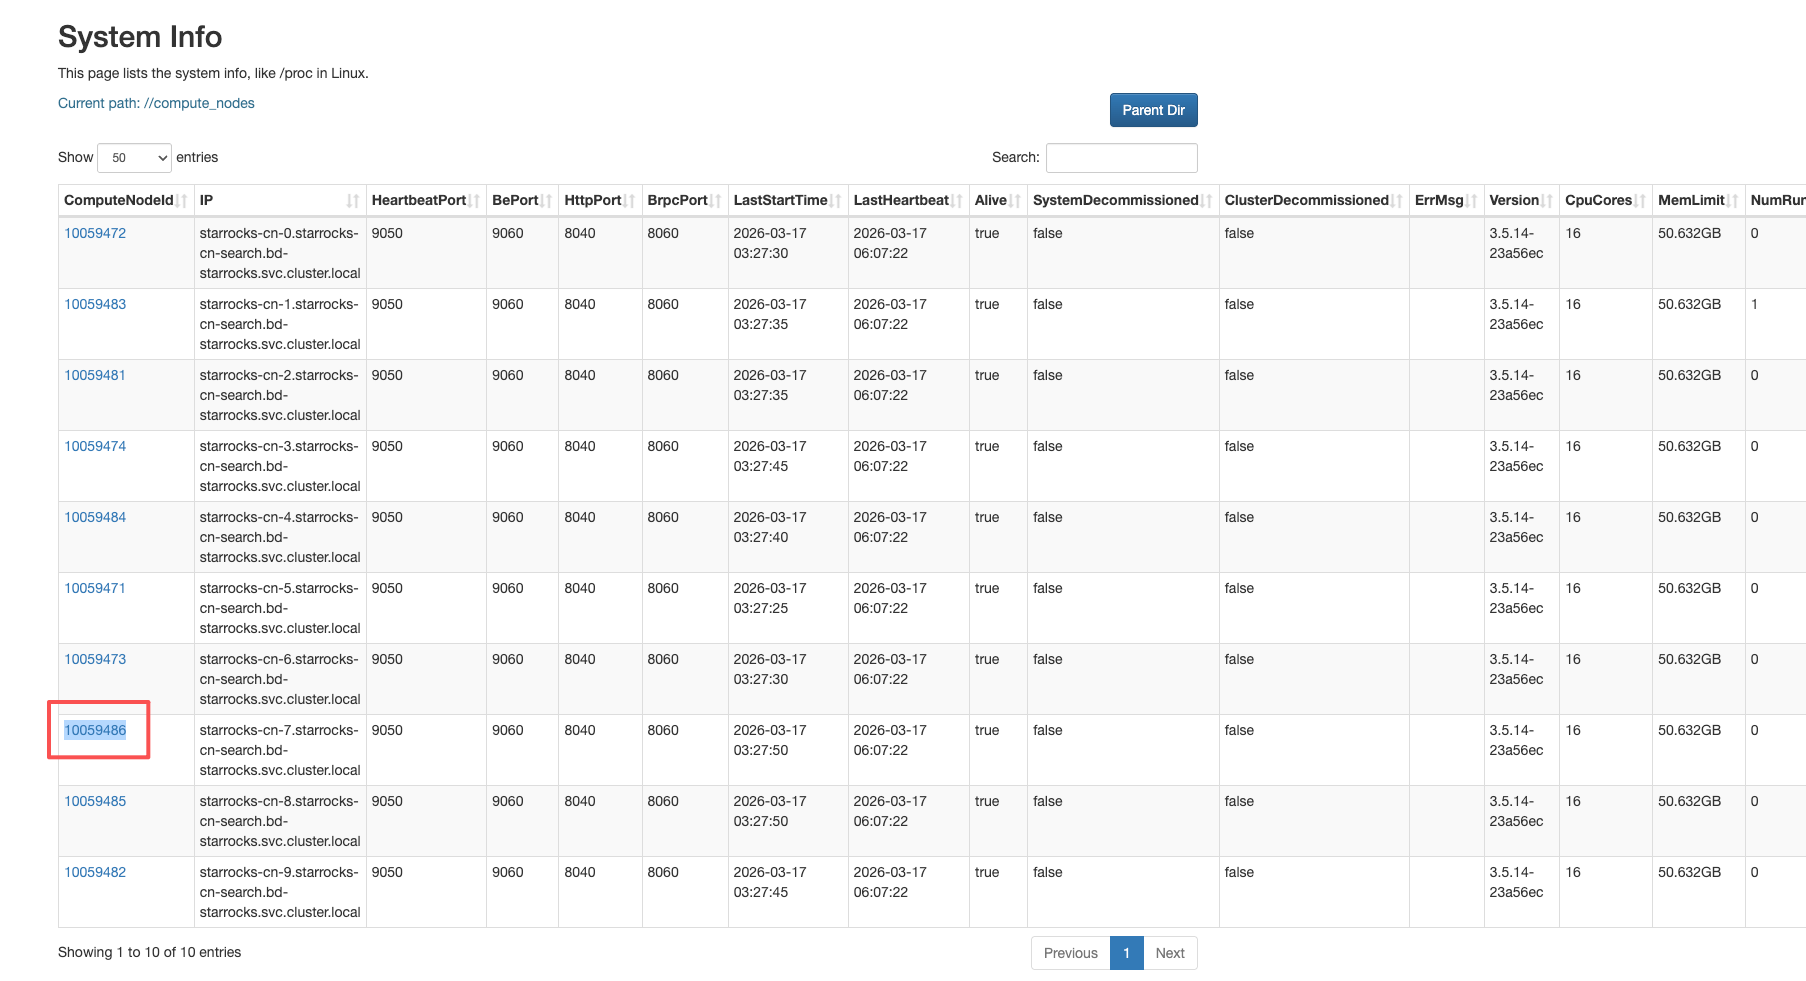Sort by Version column header
This screenshot has width=1806, height=981.
tap(1514, 201)
